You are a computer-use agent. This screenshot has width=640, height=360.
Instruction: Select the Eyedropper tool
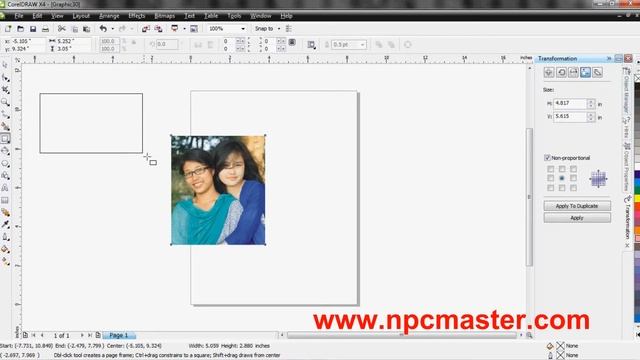click(x=5, y=224)
